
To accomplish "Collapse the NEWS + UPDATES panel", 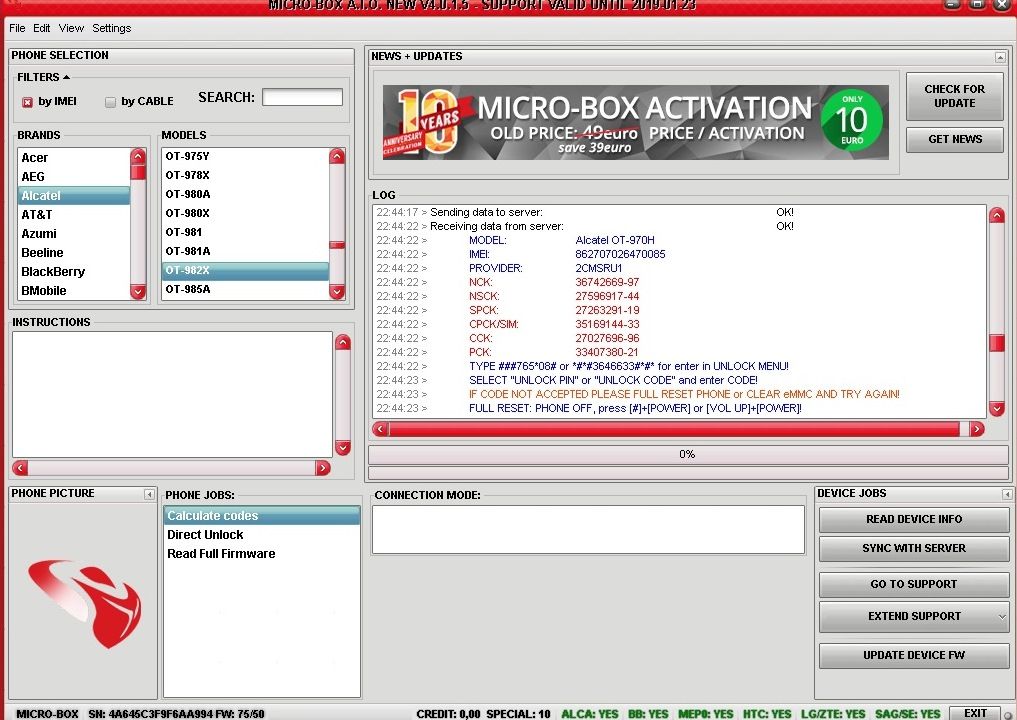I will pyautogui.click(x=1000, y=57).
